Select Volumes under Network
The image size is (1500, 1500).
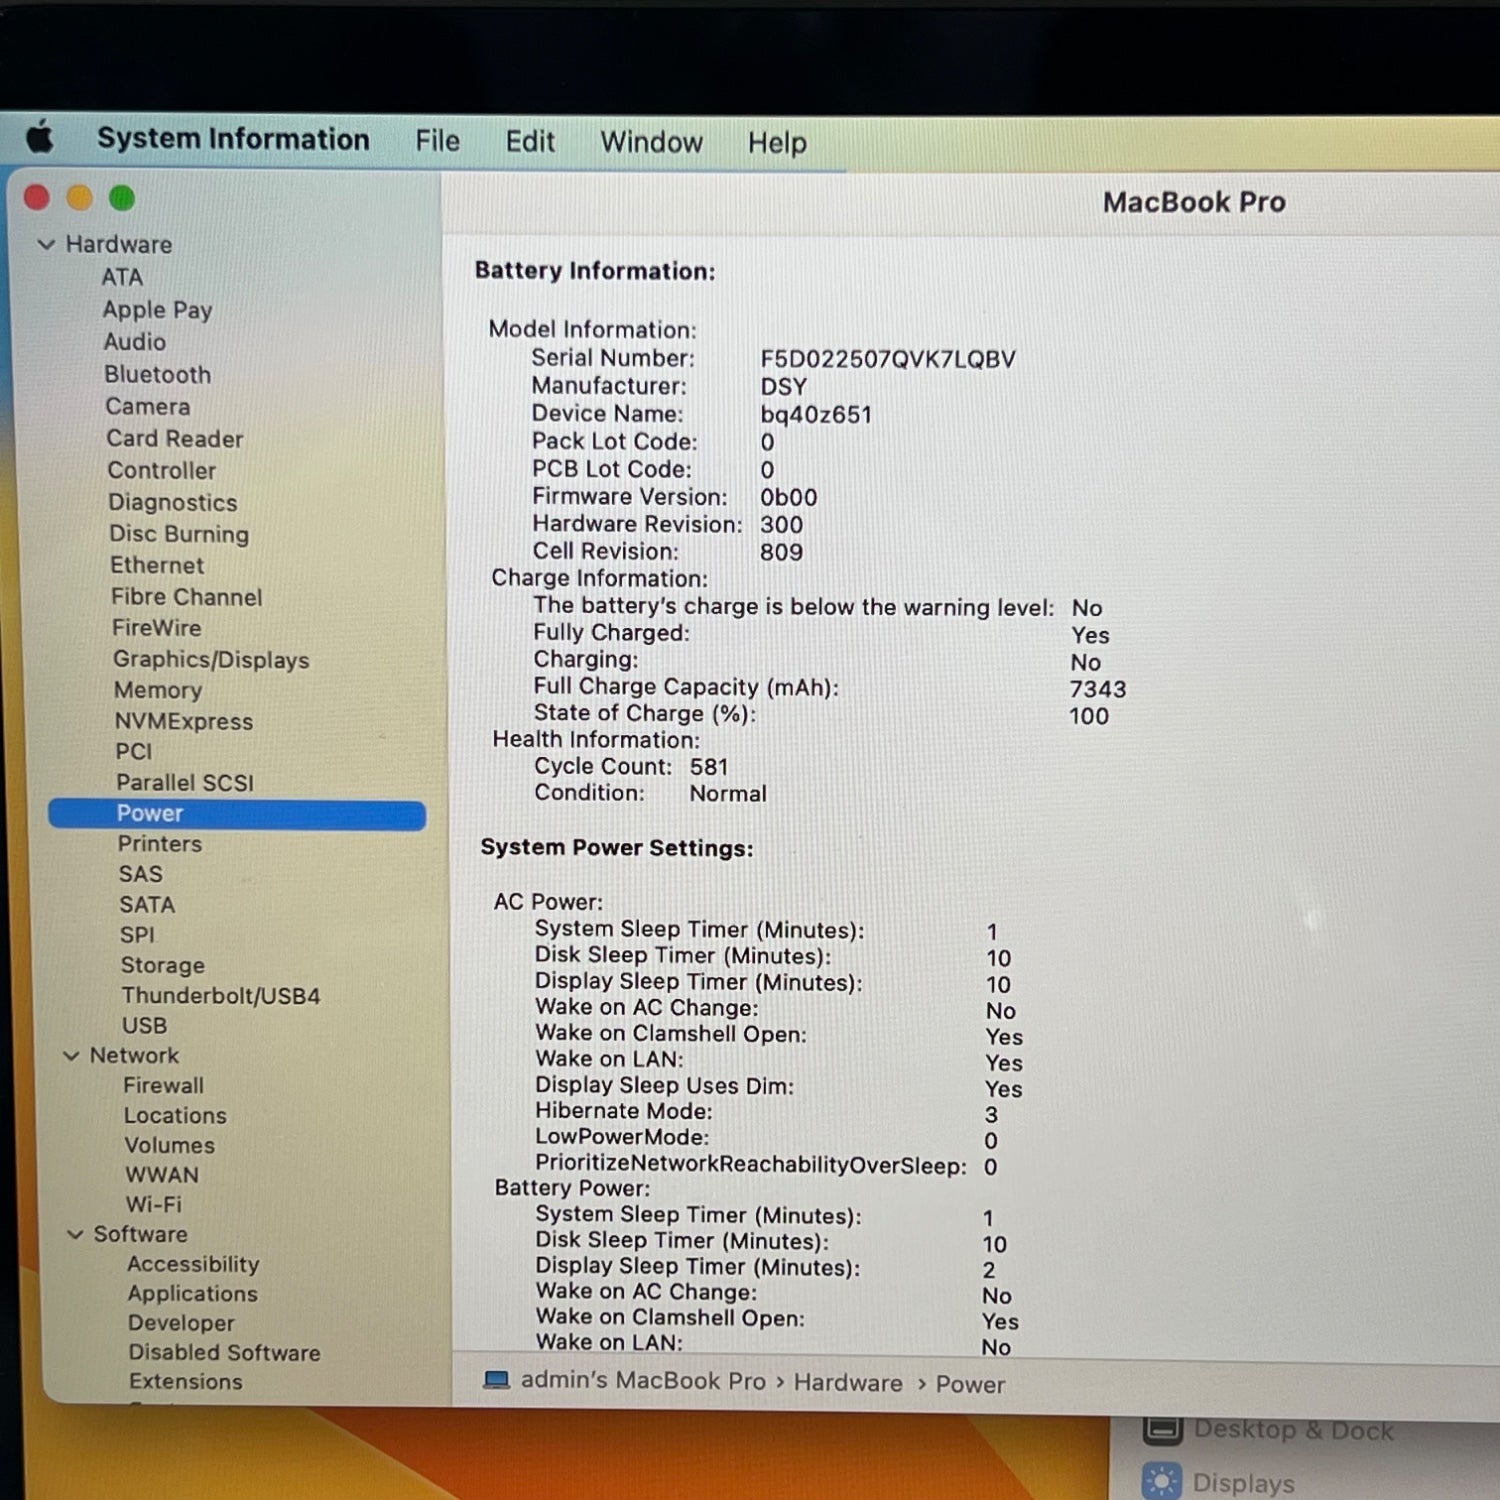click(x=169, y=1145)
